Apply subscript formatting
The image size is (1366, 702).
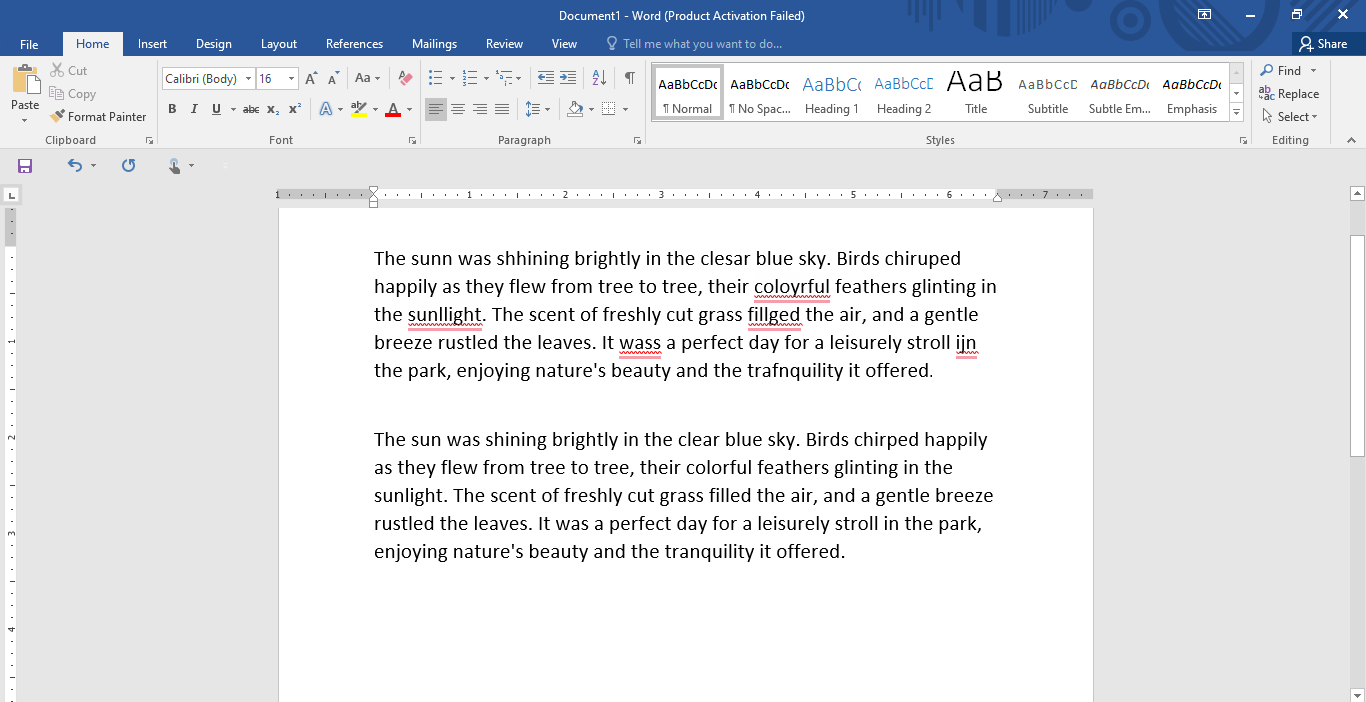(x=273, y=109)
